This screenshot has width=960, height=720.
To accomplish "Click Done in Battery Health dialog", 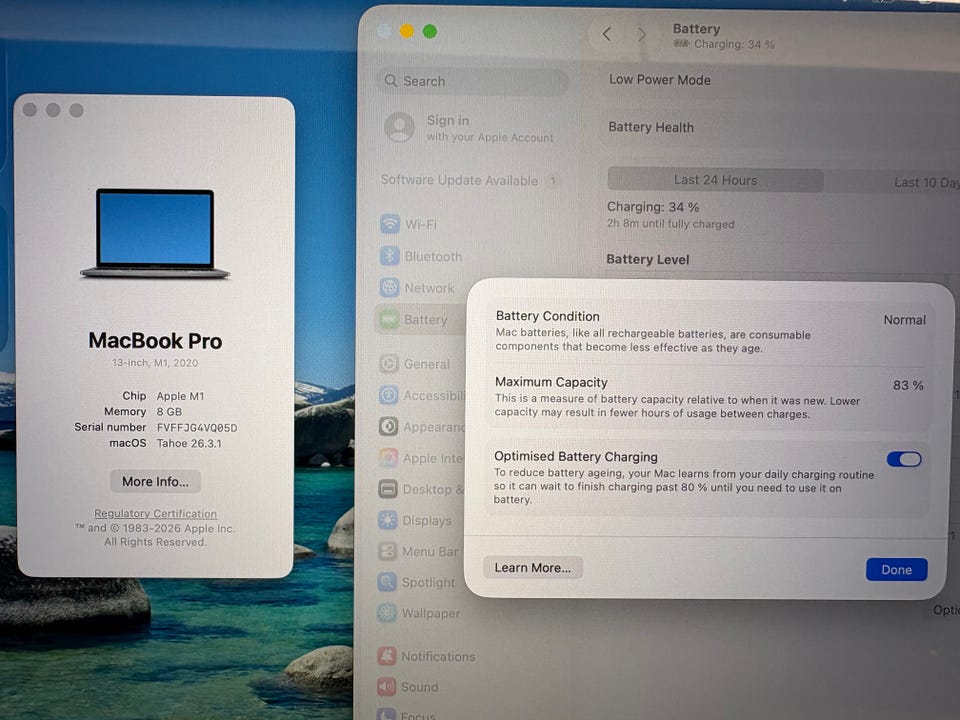I will pyautogui.click(x=896, y=569).
